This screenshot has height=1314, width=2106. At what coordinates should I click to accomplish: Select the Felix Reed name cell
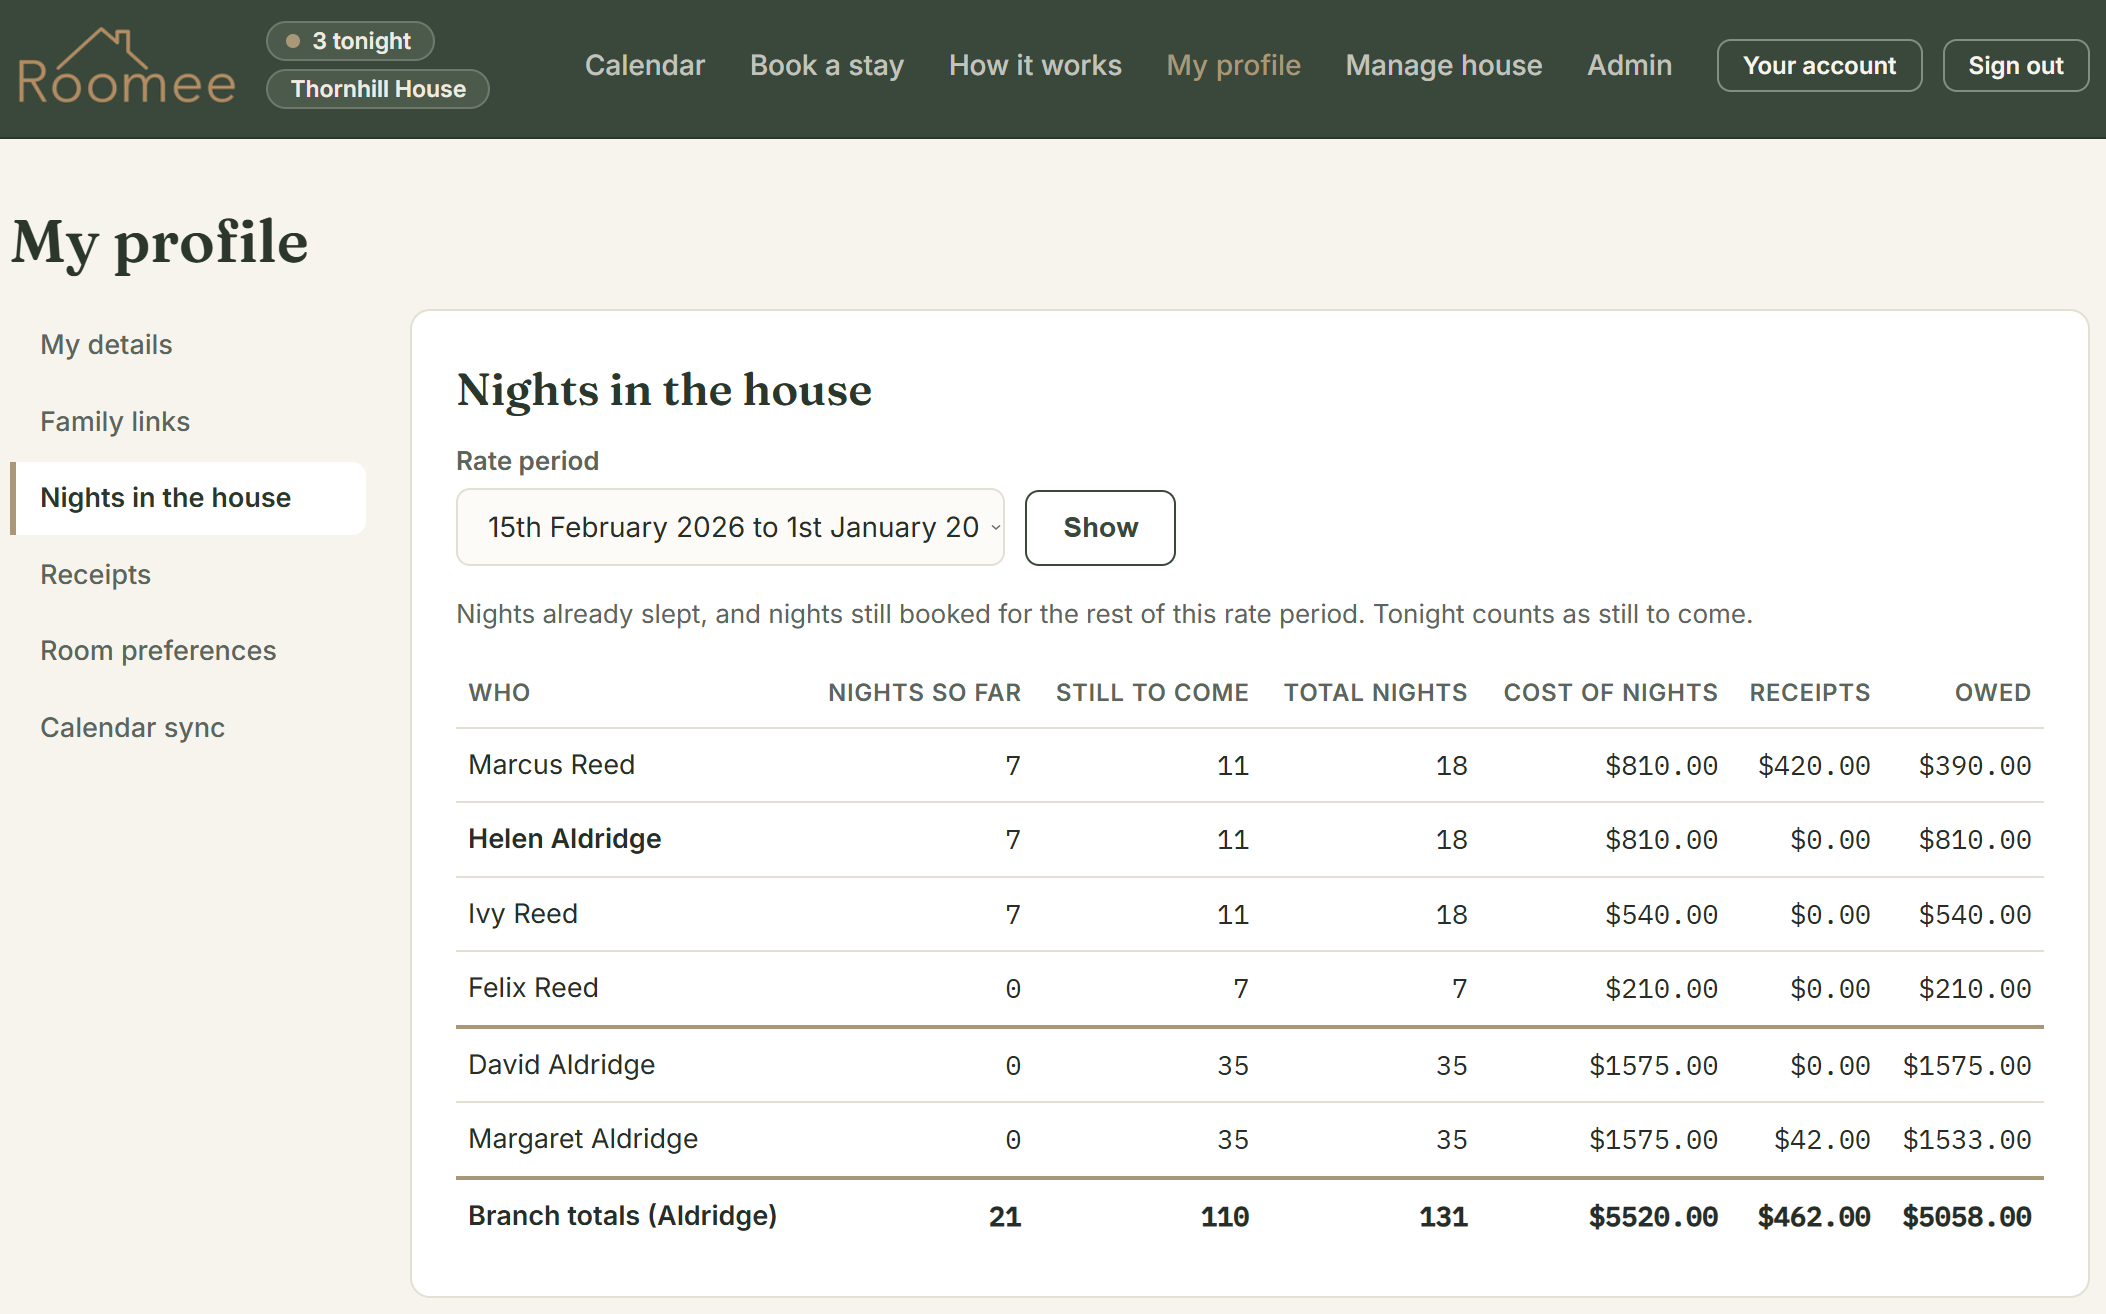pyautogui.click(x=533, y=988)
